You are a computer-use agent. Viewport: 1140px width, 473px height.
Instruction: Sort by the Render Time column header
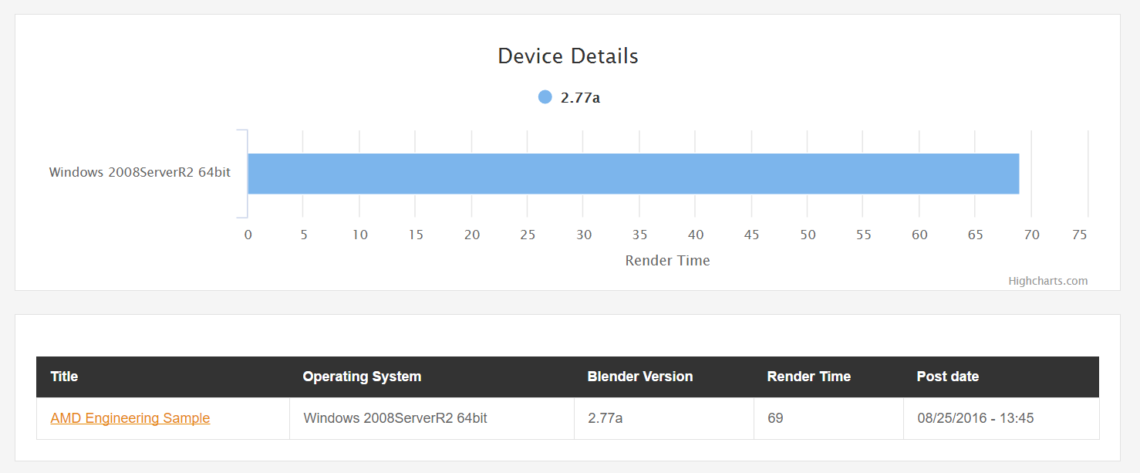pyautogui.click(x=808, y=376)
